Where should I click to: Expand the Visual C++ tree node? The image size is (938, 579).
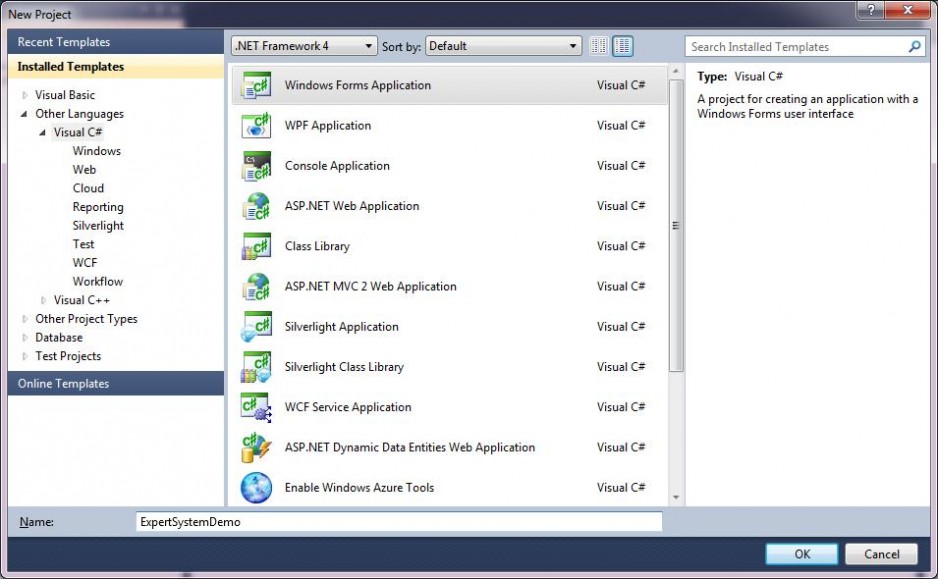coord(43,300)
